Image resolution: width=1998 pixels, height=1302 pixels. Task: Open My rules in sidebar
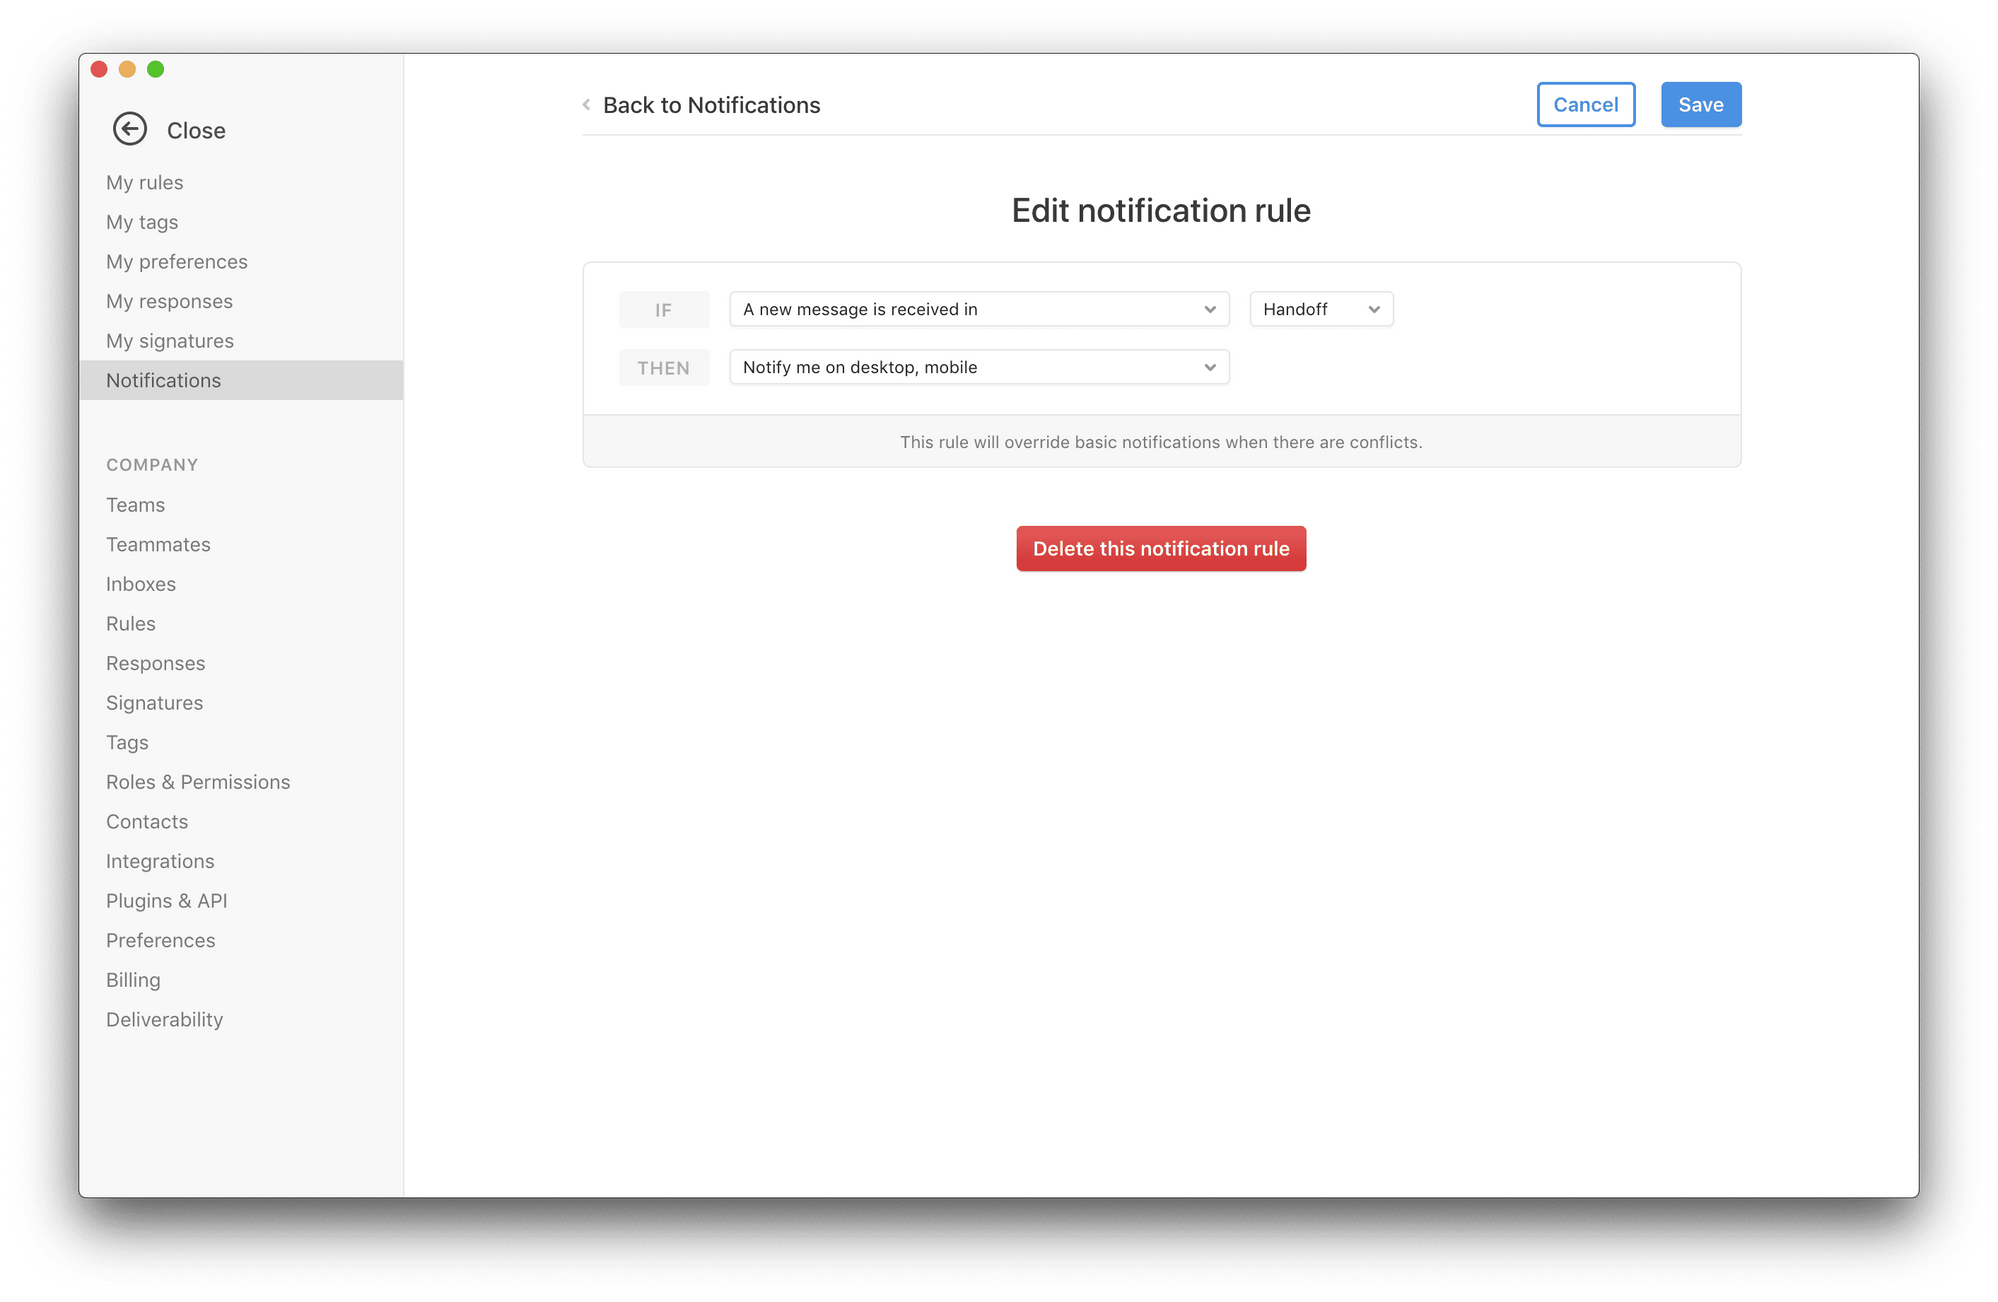[145, 183]
